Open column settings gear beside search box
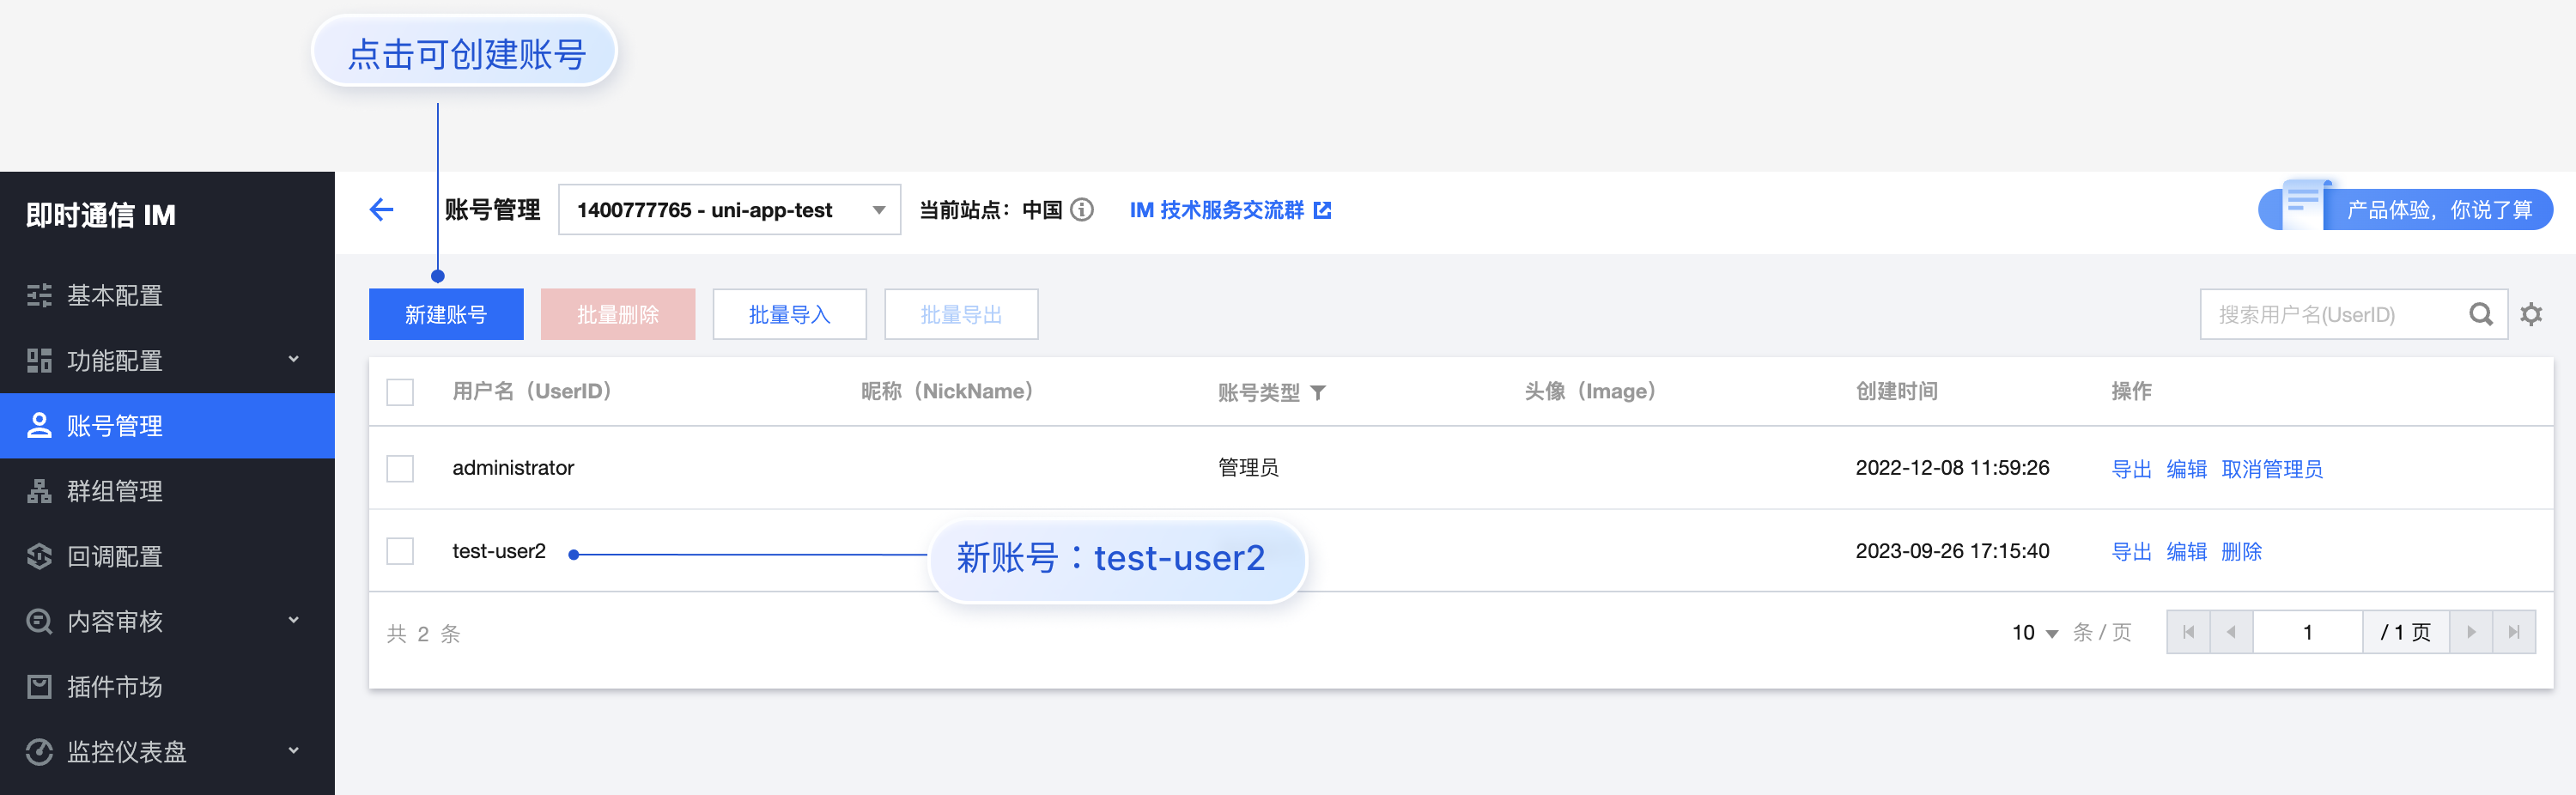This screenshot has height=795, width=2576. point(2532,313)
